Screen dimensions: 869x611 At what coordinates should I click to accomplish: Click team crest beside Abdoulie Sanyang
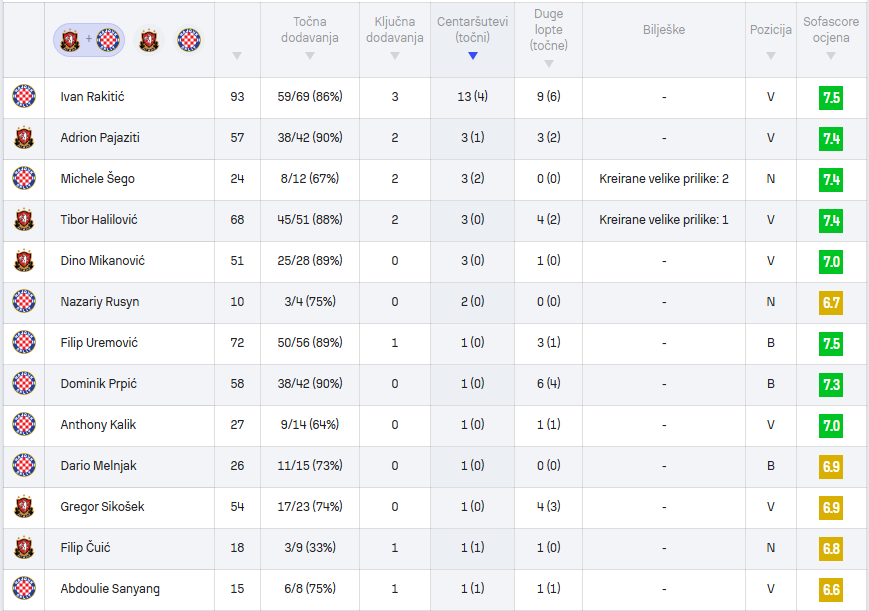click(x=24, y=588)
